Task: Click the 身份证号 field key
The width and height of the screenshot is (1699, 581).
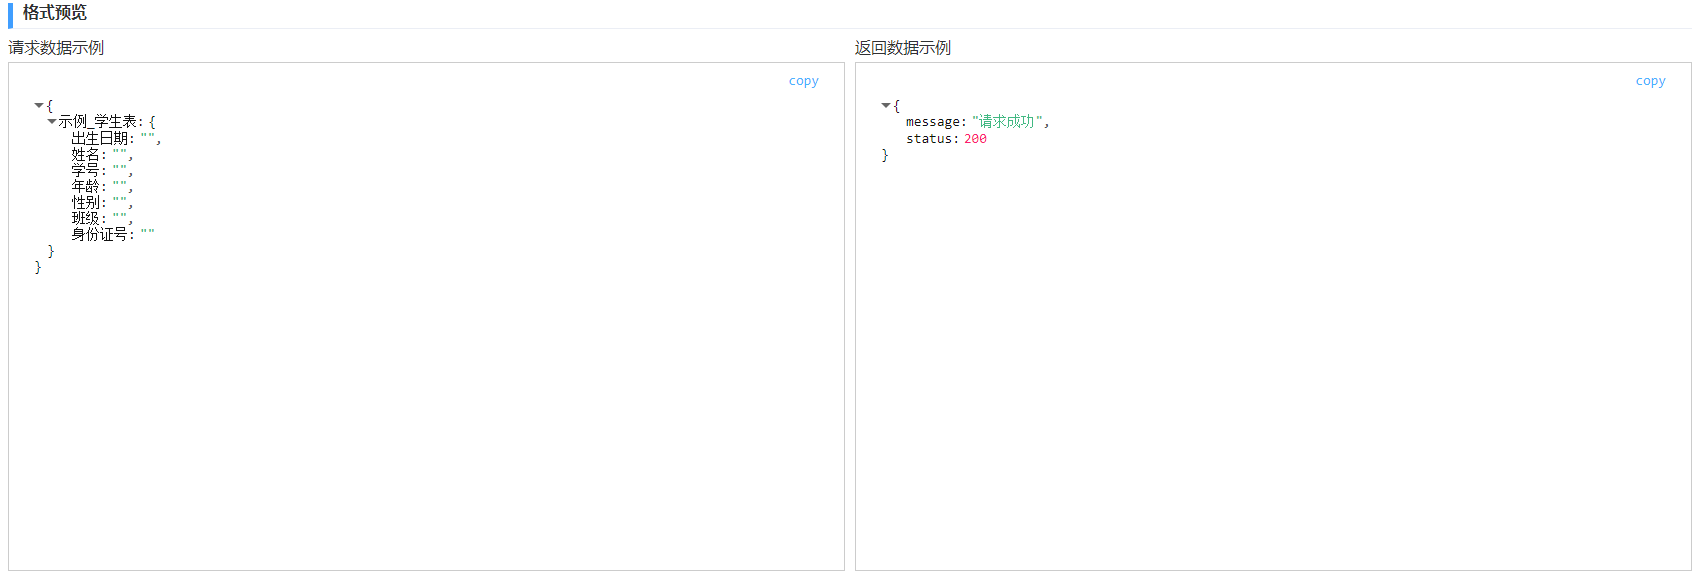Action: point(99,234)
